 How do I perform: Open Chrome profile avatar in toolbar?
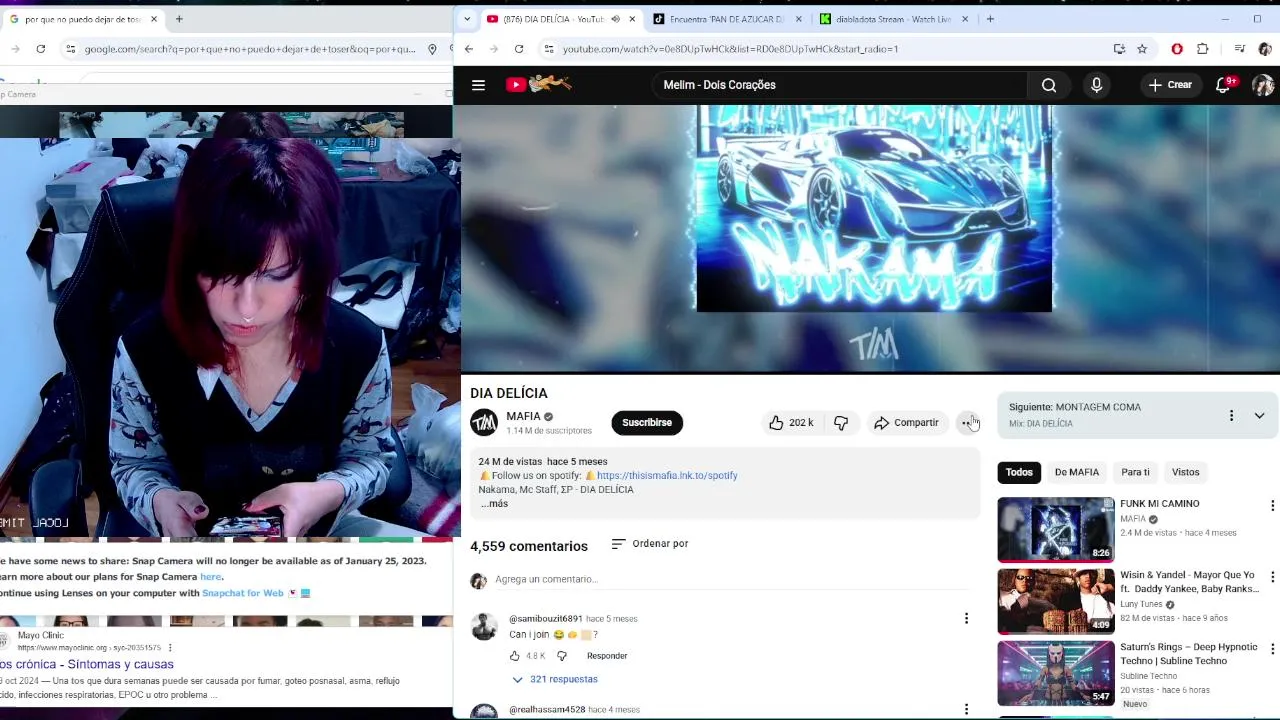click(x=1265, y=49)
